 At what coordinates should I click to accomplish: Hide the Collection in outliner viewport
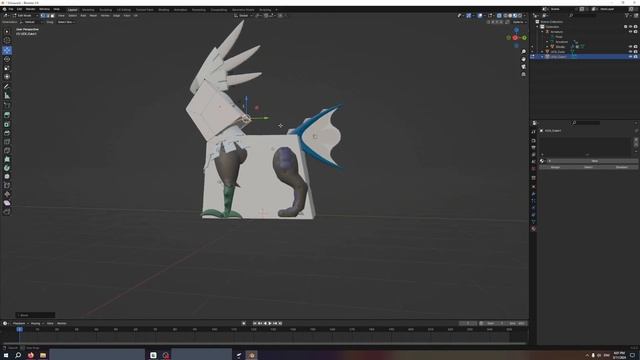(631, 27)
